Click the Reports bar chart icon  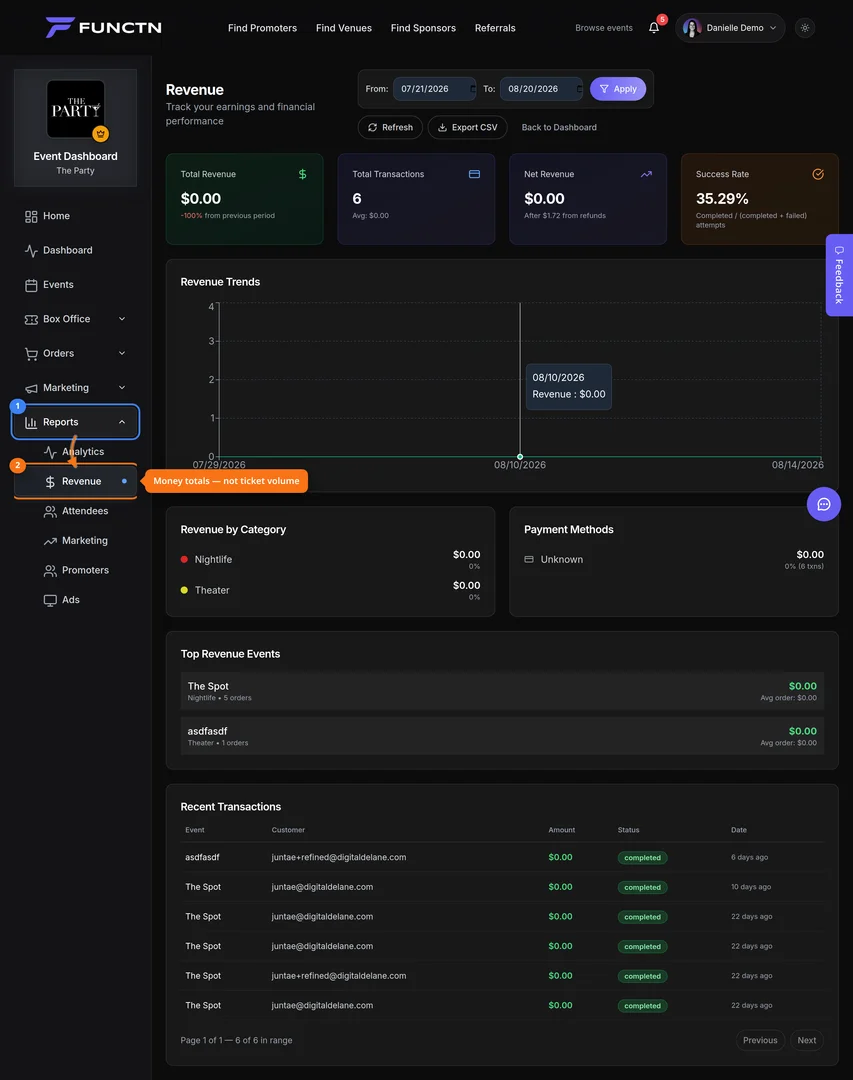(31, 423)
